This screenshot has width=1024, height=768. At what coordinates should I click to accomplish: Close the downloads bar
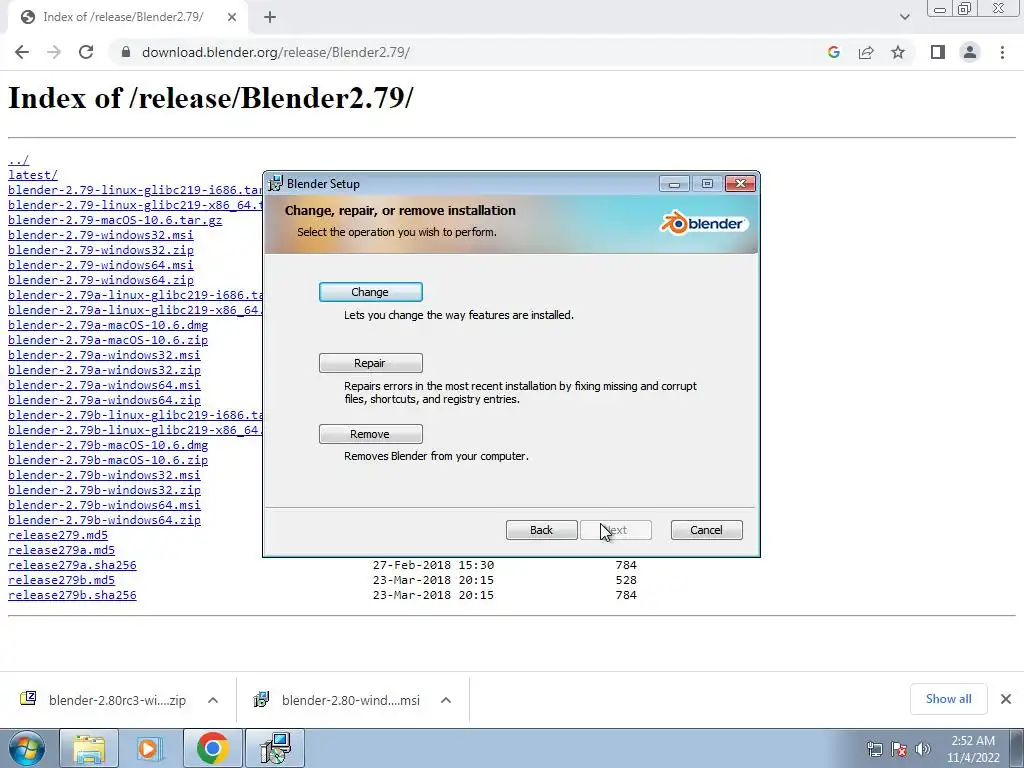tap(1006, 699)
